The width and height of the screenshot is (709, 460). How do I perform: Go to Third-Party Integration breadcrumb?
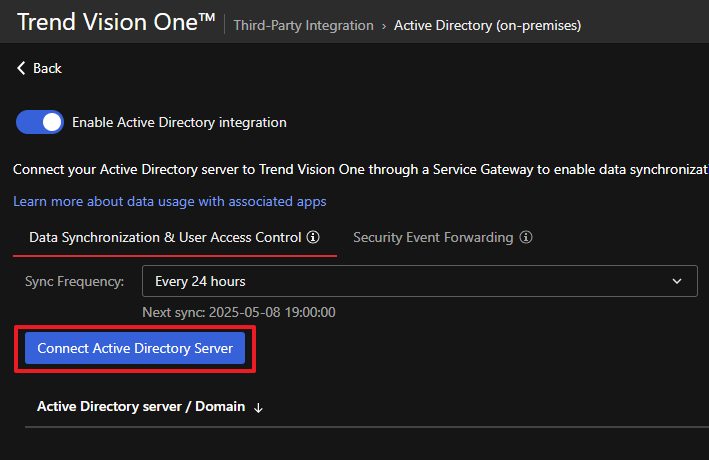303,25
